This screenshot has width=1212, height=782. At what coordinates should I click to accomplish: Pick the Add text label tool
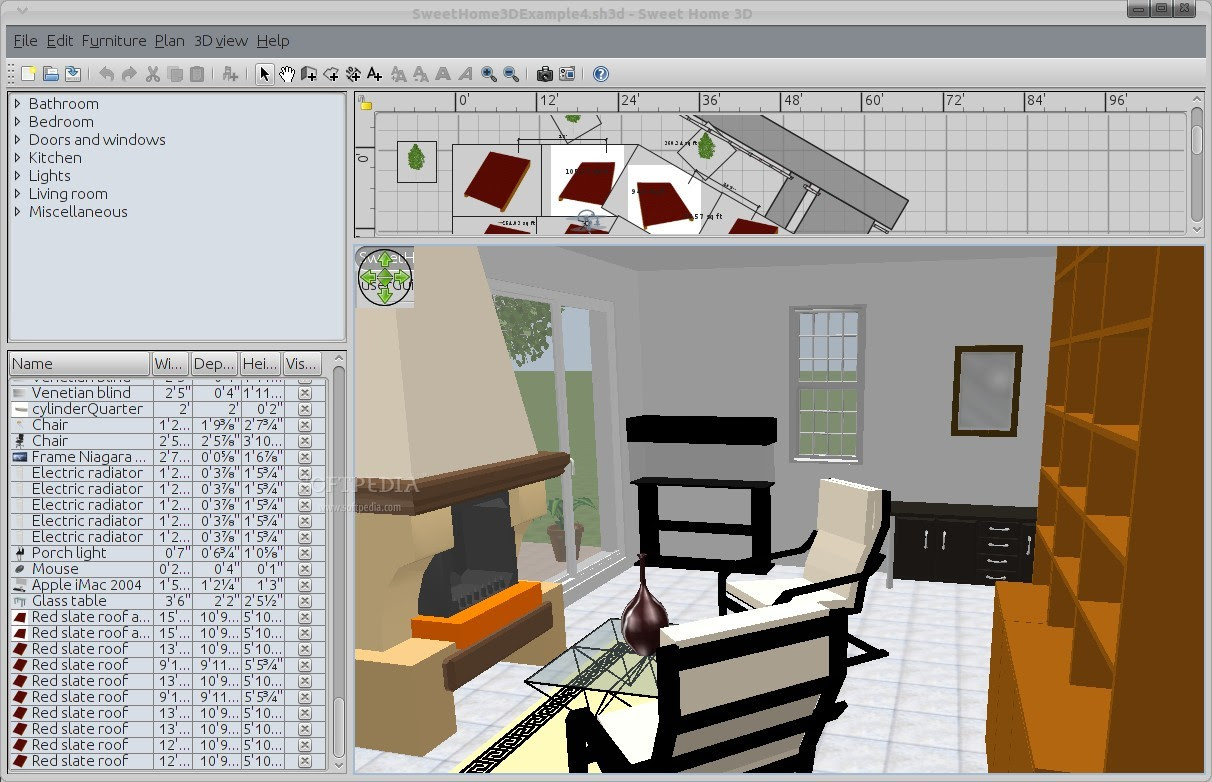click(375, 74)
